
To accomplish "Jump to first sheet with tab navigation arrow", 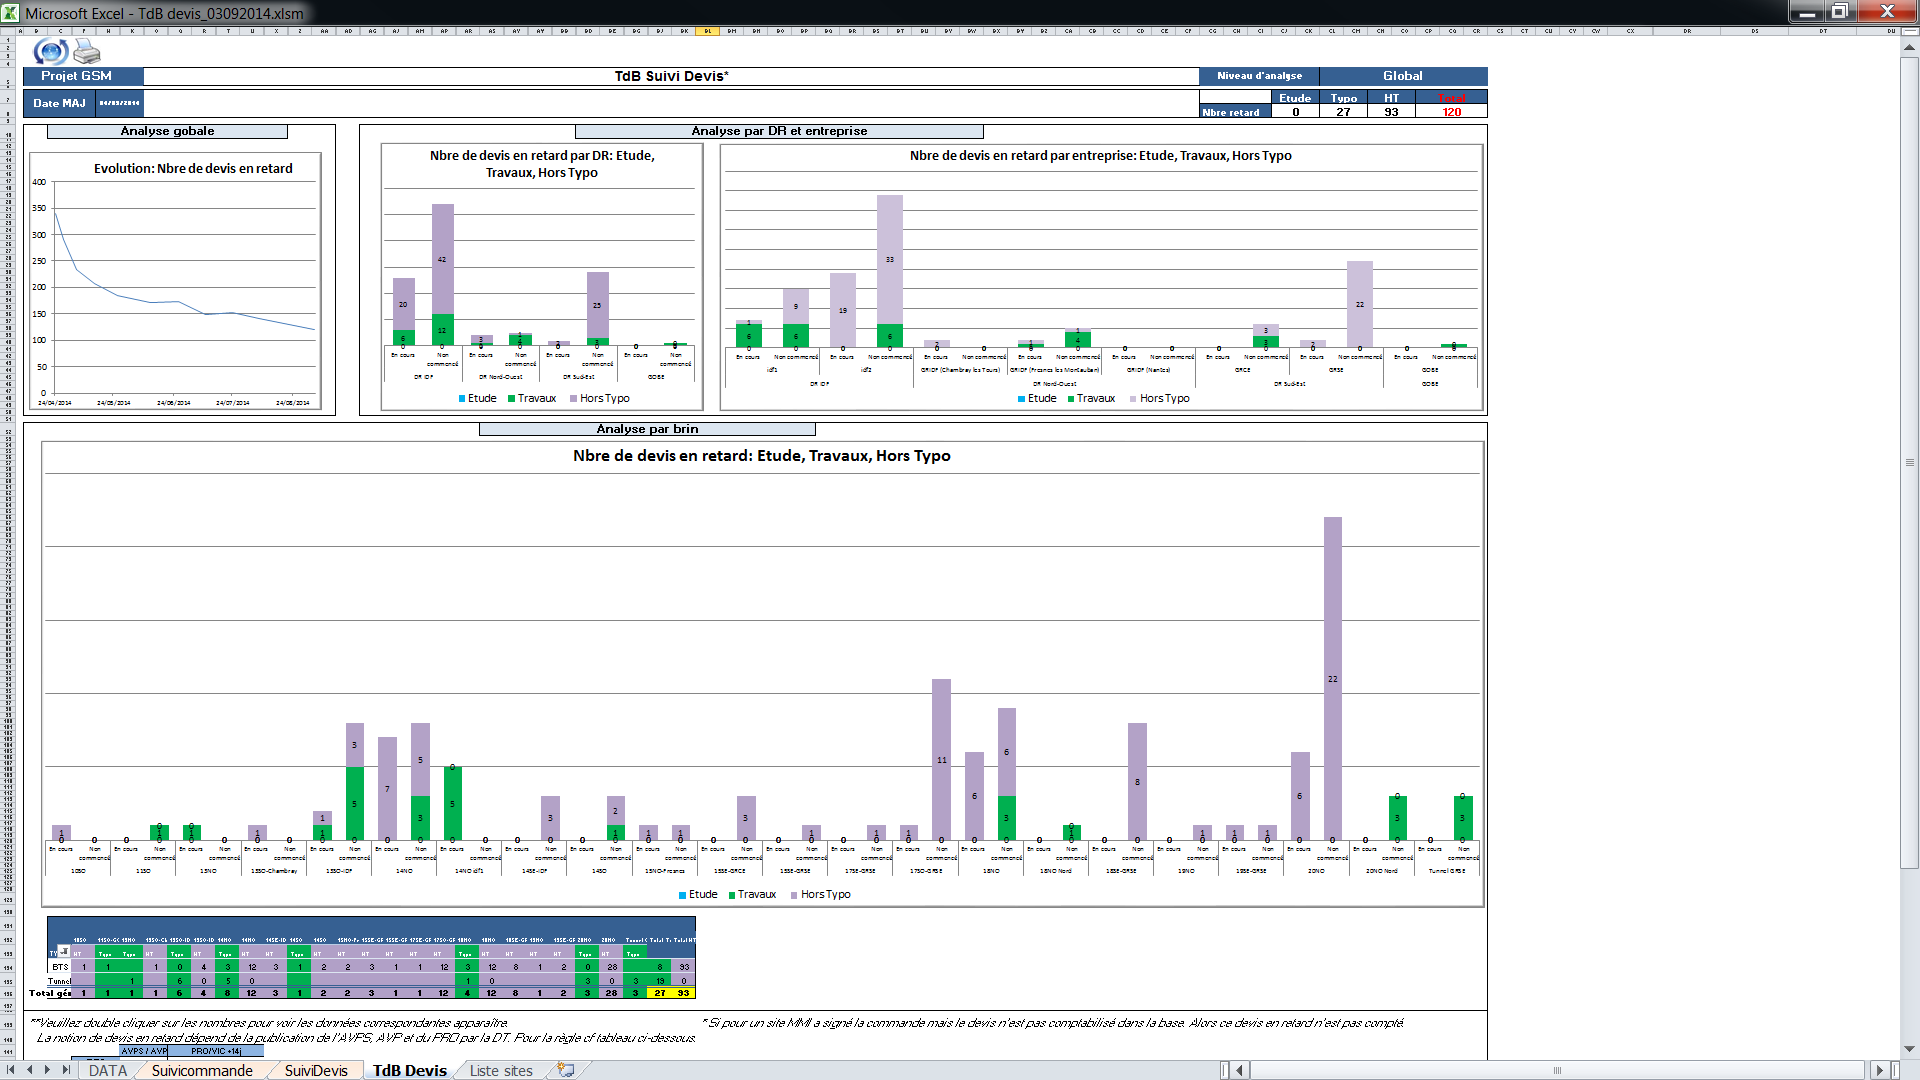I will pyautogui.click(x=12, y=1070).
